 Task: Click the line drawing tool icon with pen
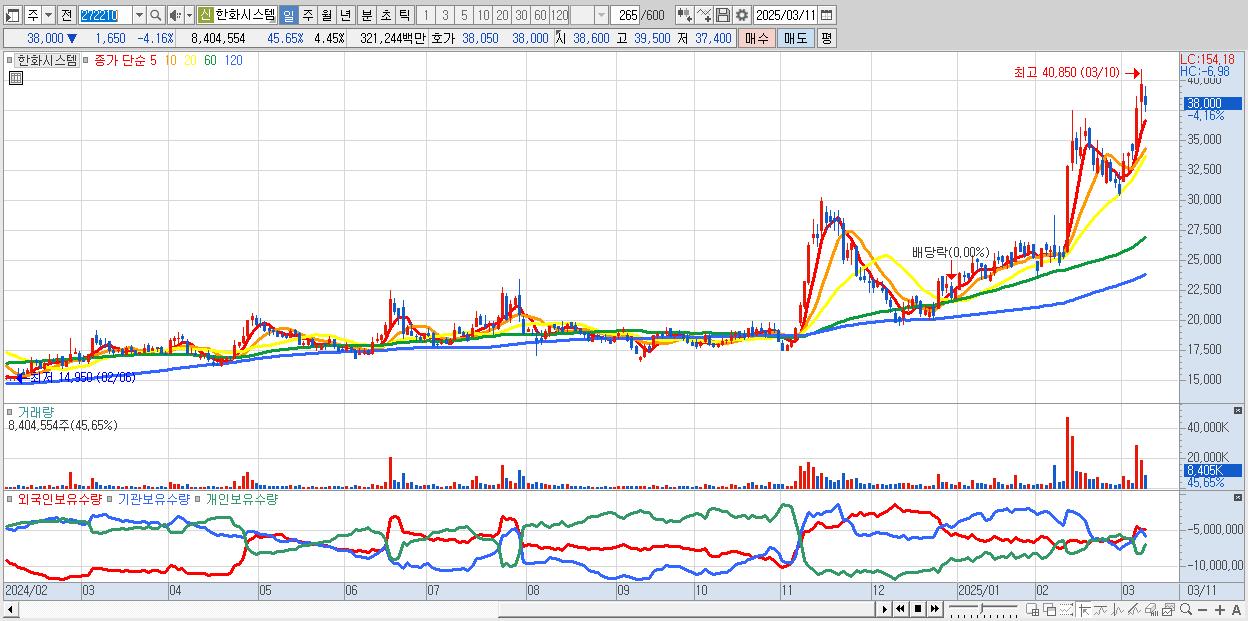tap(1134, 610)
